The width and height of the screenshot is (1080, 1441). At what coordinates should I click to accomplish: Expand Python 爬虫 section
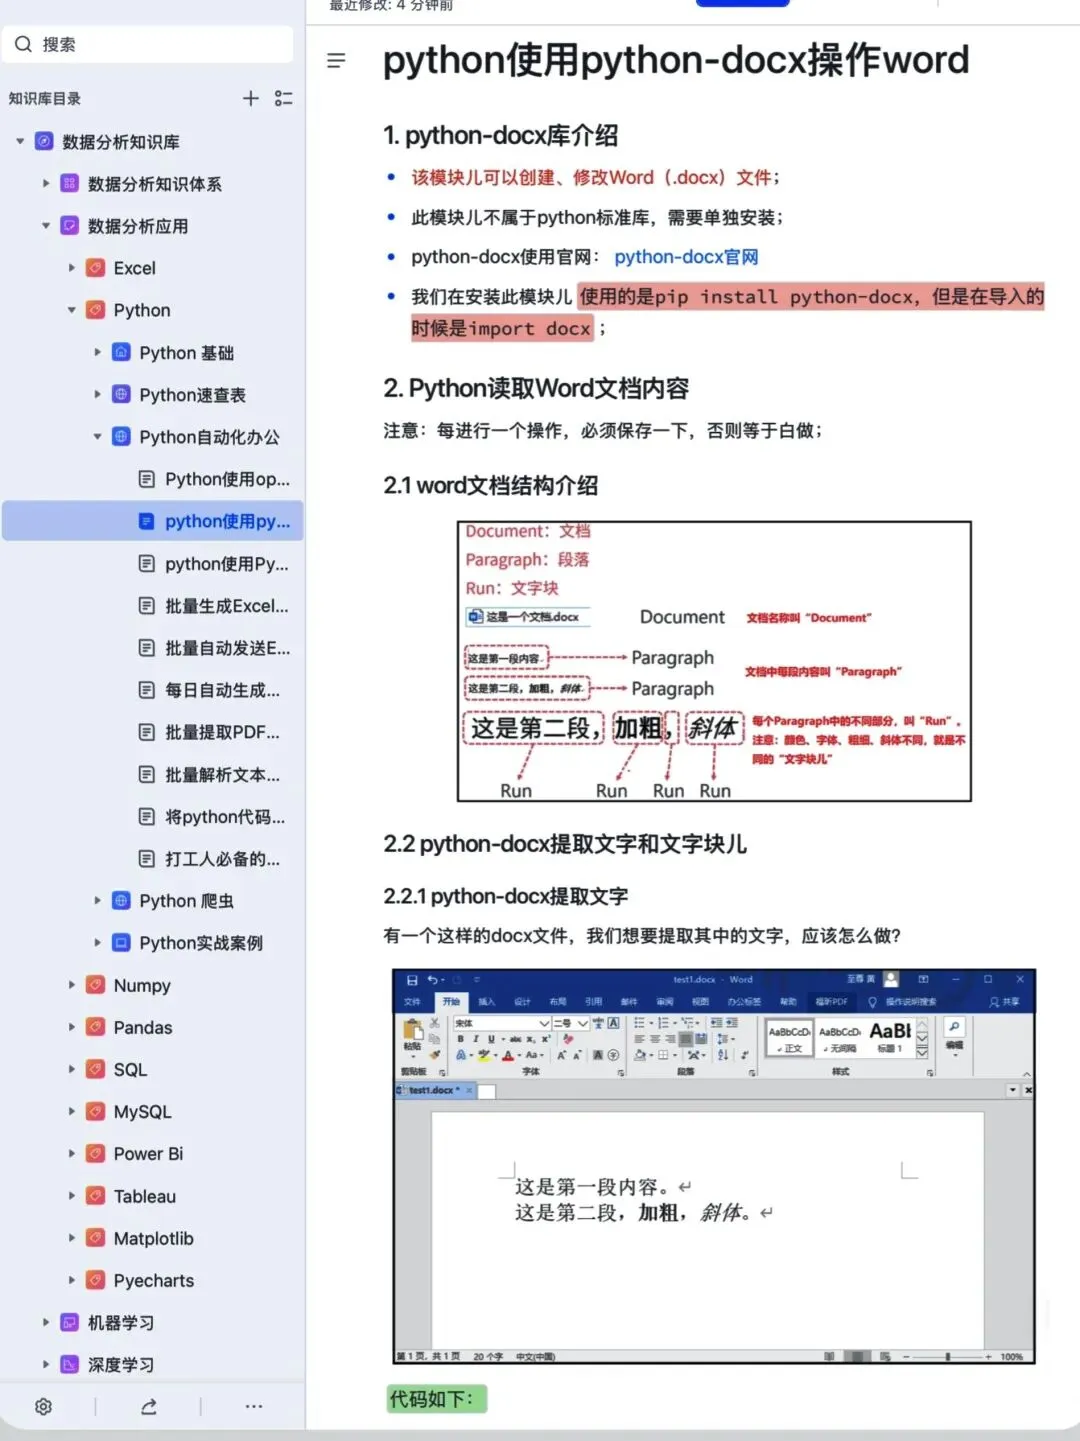pos(98,900)
